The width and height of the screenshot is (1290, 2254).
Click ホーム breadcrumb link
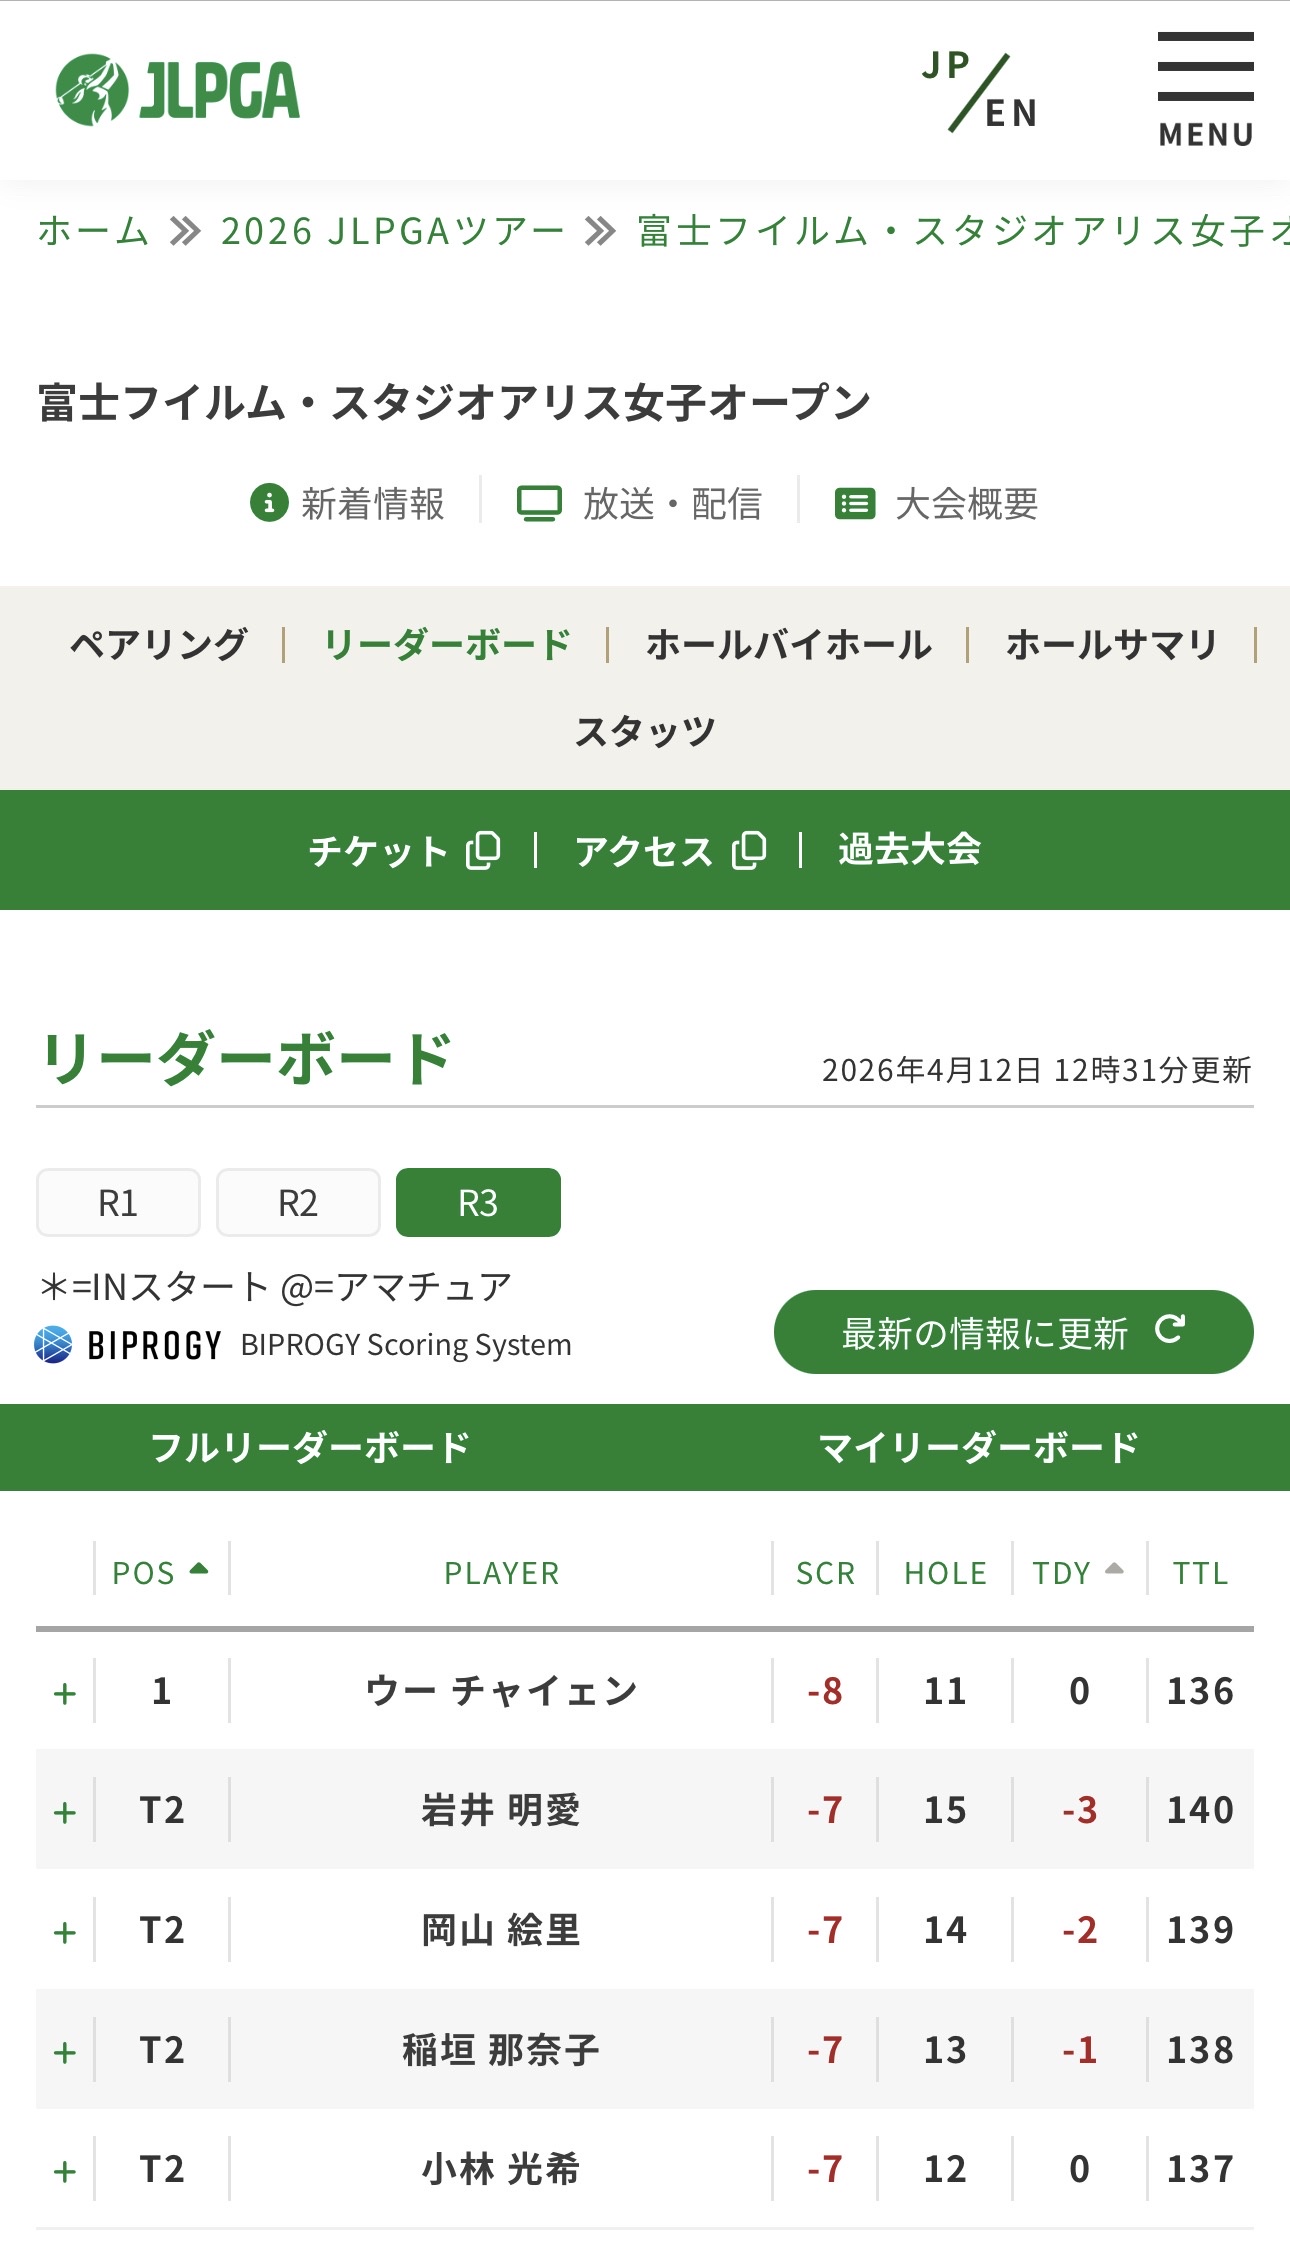(x=93, y=231)
